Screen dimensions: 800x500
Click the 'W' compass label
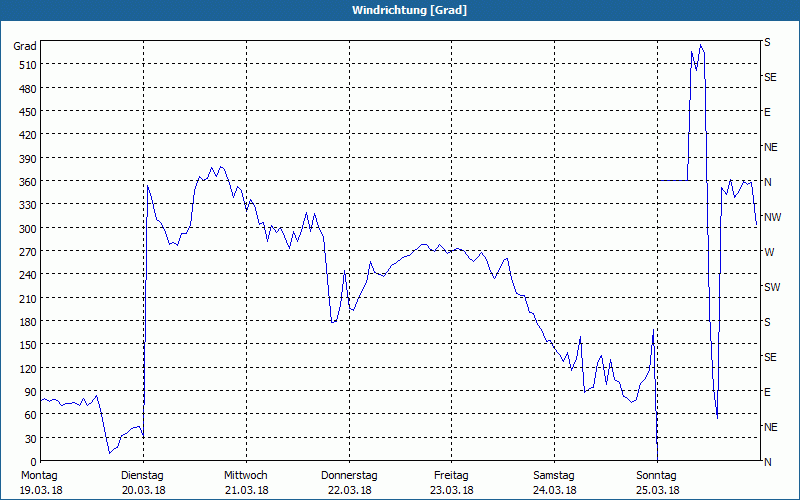click(x=769, y=252)
